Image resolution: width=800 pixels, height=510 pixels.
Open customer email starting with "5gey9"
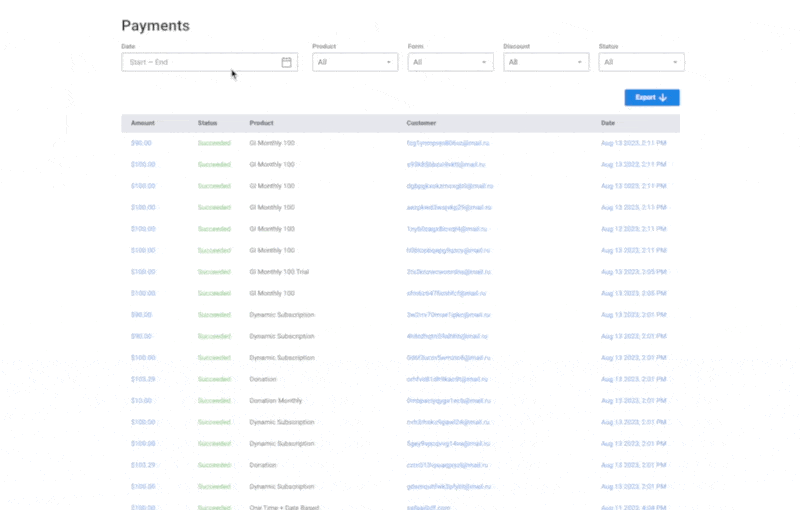tap(448, 444)
